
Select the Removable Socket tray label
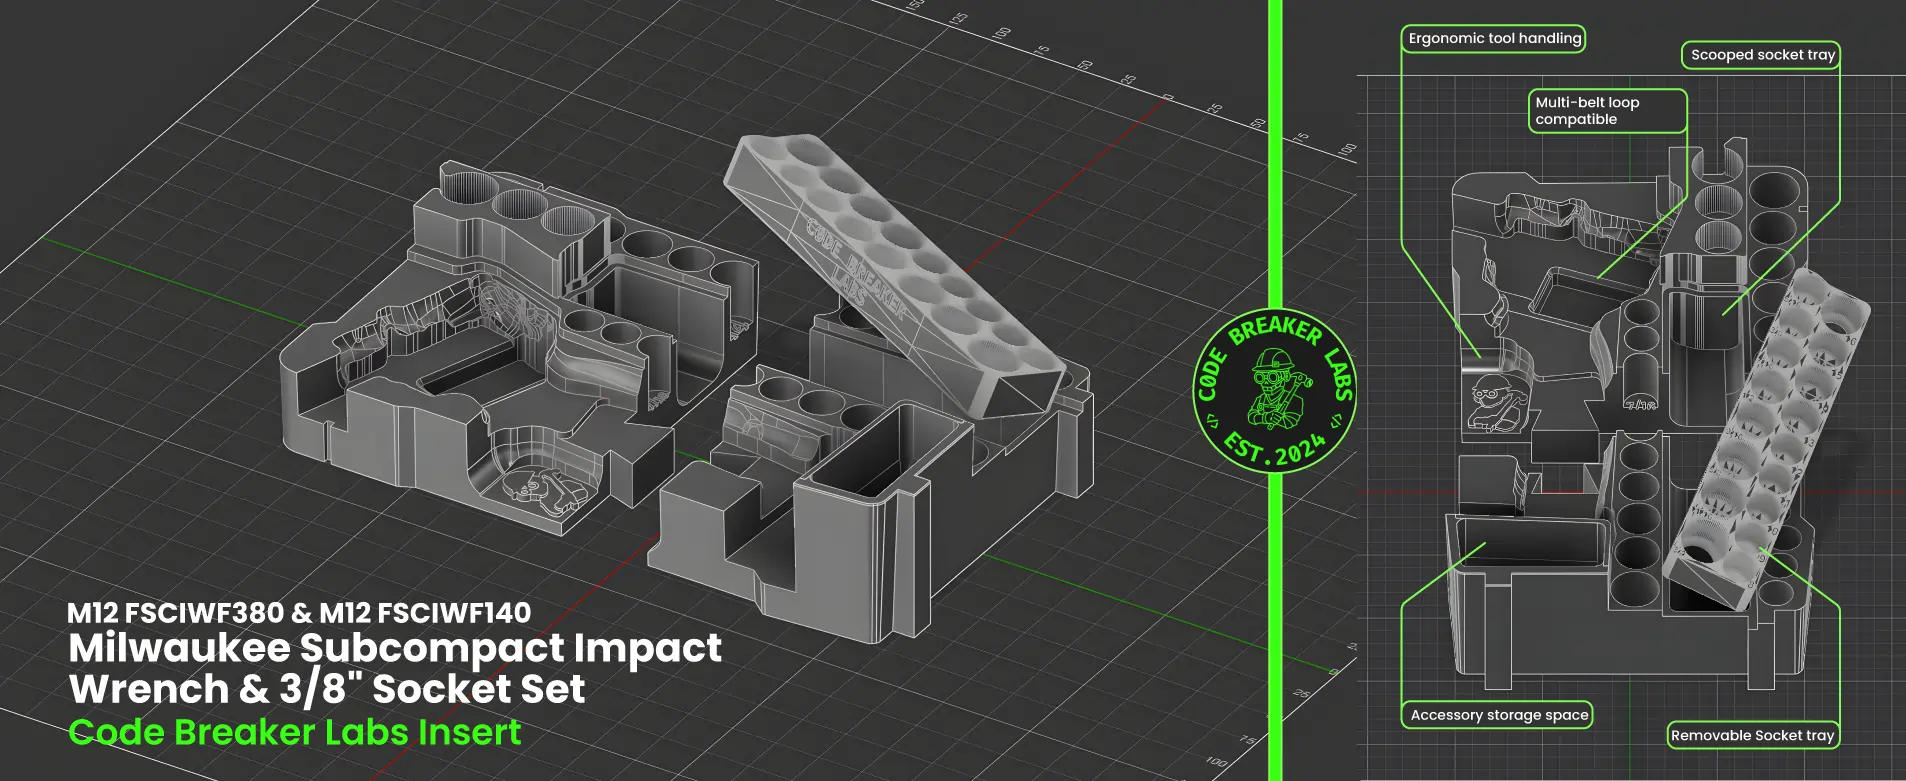pyautogui.click(x=1752, y=735)
